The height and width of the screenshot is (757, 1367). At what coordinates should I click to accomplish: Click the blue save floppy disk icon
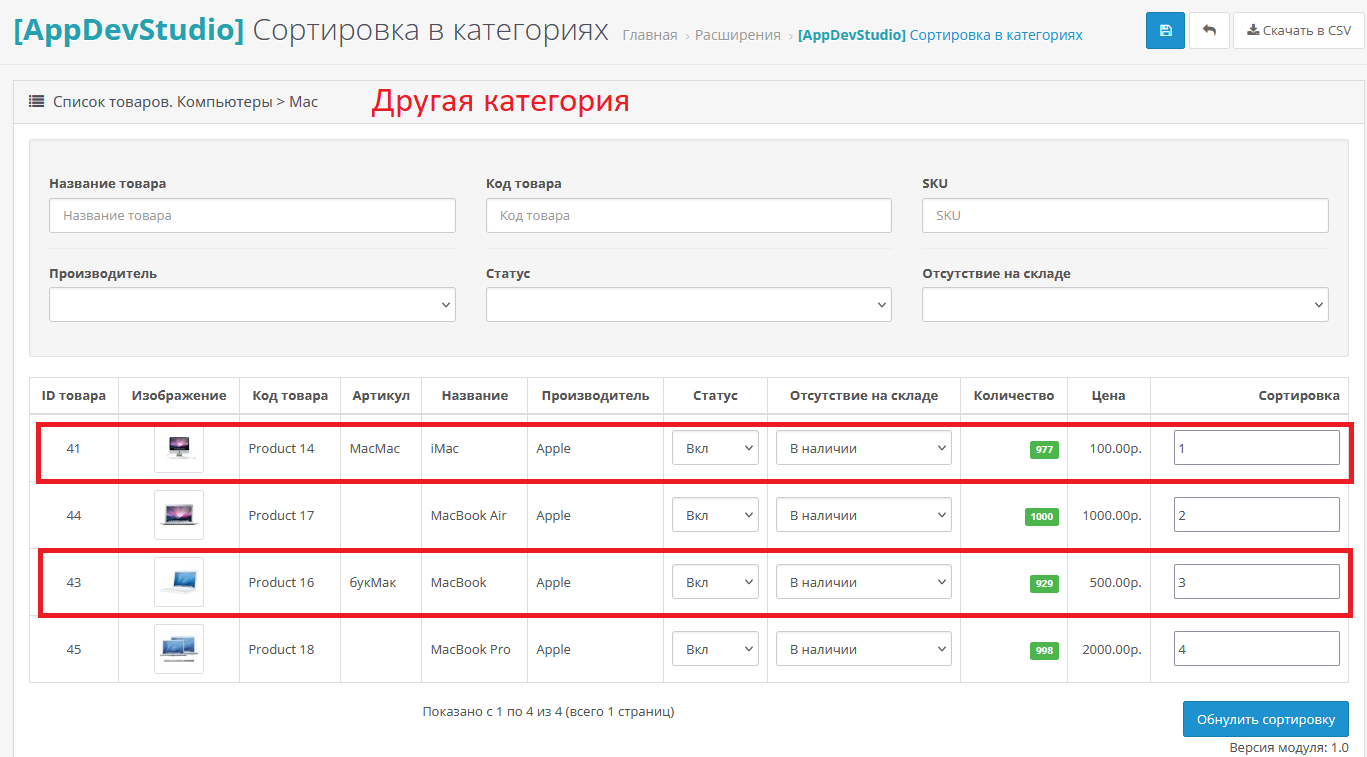coord(1165,31)
